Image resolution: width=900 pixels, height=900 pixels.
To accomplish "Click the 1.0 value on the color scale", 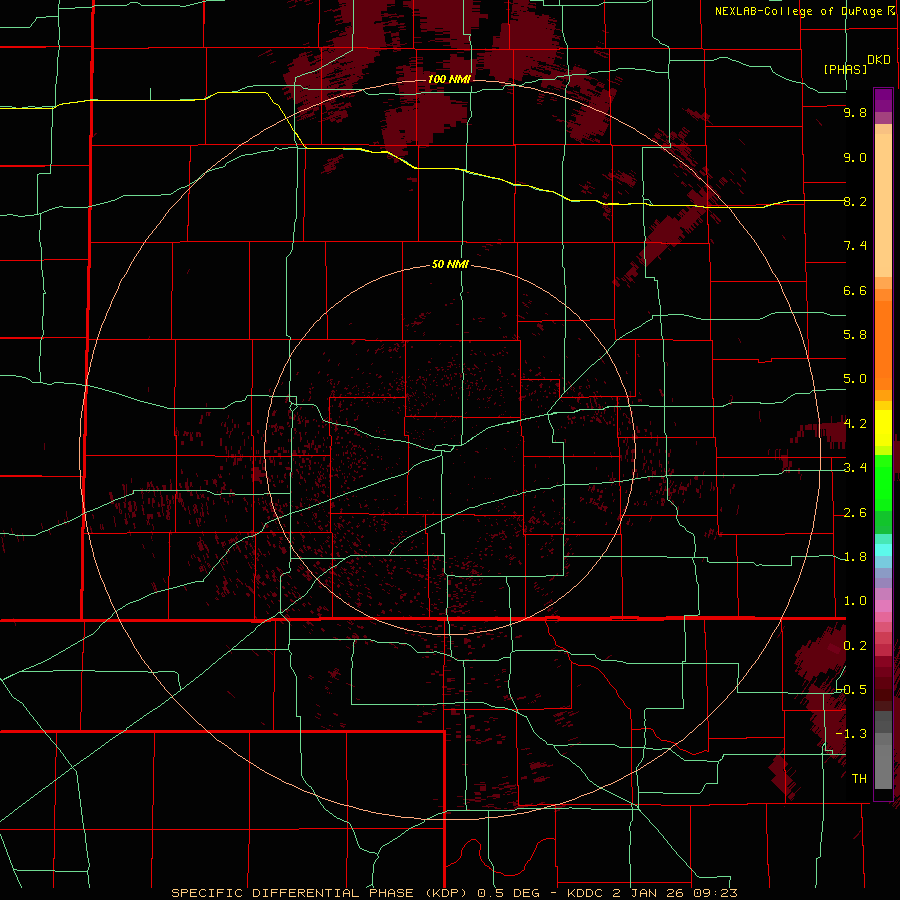I will (855, 601).
